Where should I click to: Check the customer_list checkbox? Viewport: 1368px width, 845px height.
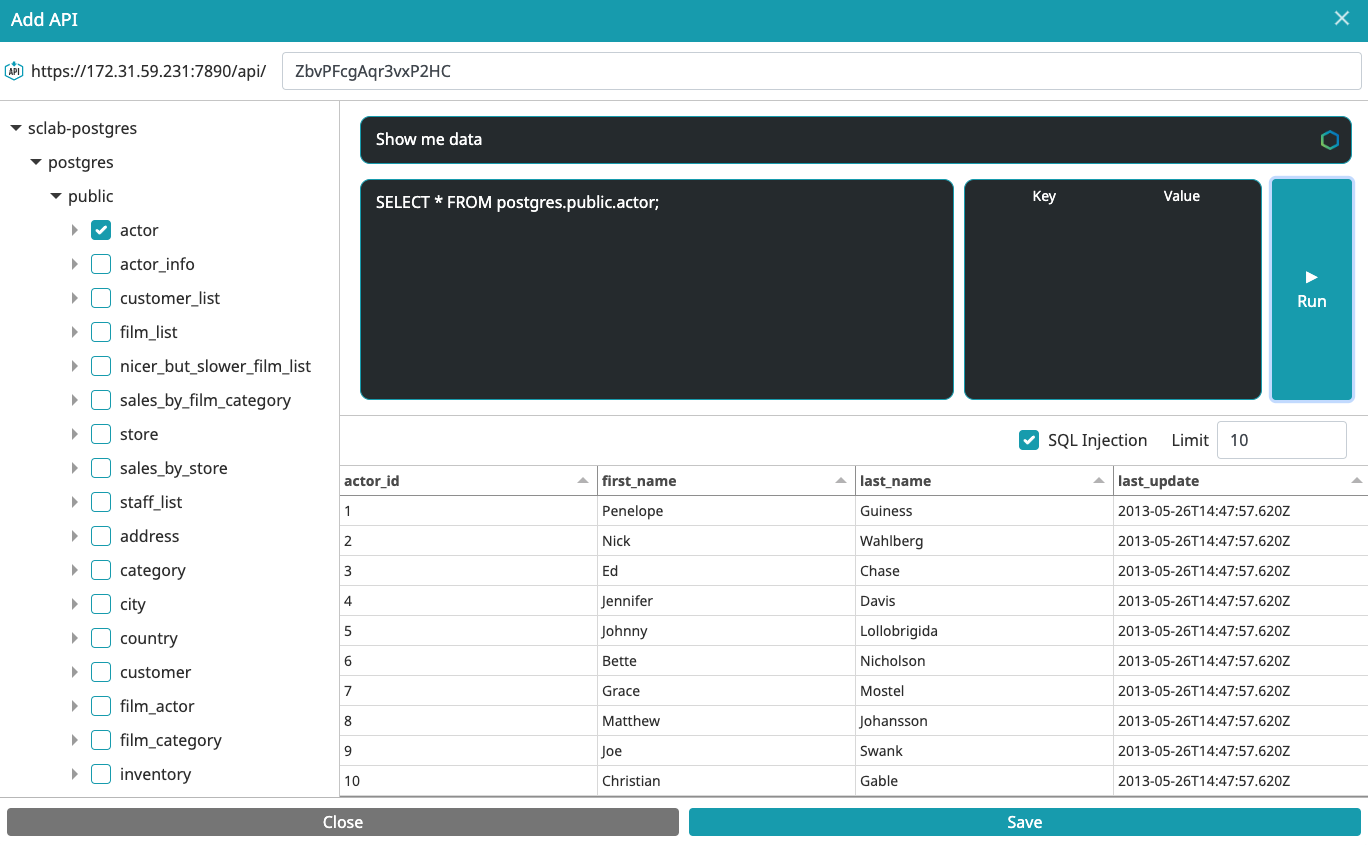[101, 298]
